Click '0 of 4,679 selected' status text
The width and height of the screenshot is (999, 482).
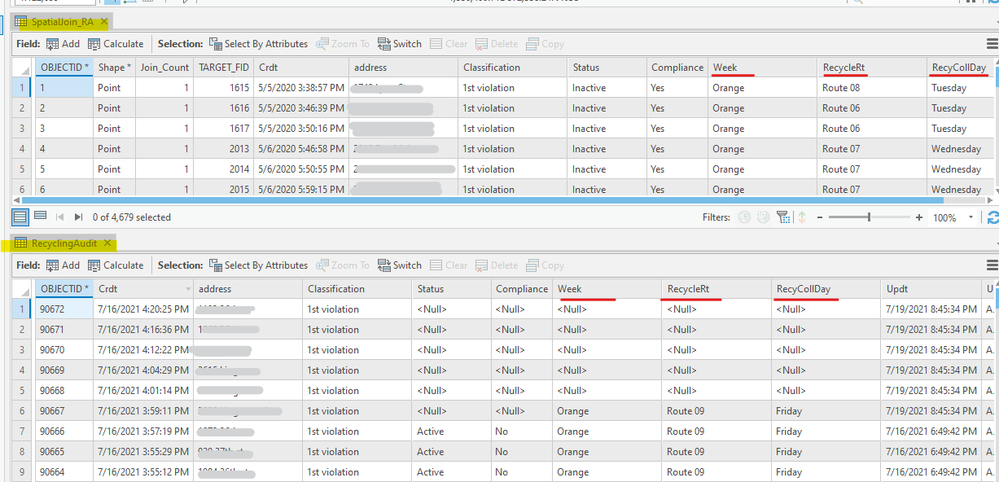coord(132,217)
